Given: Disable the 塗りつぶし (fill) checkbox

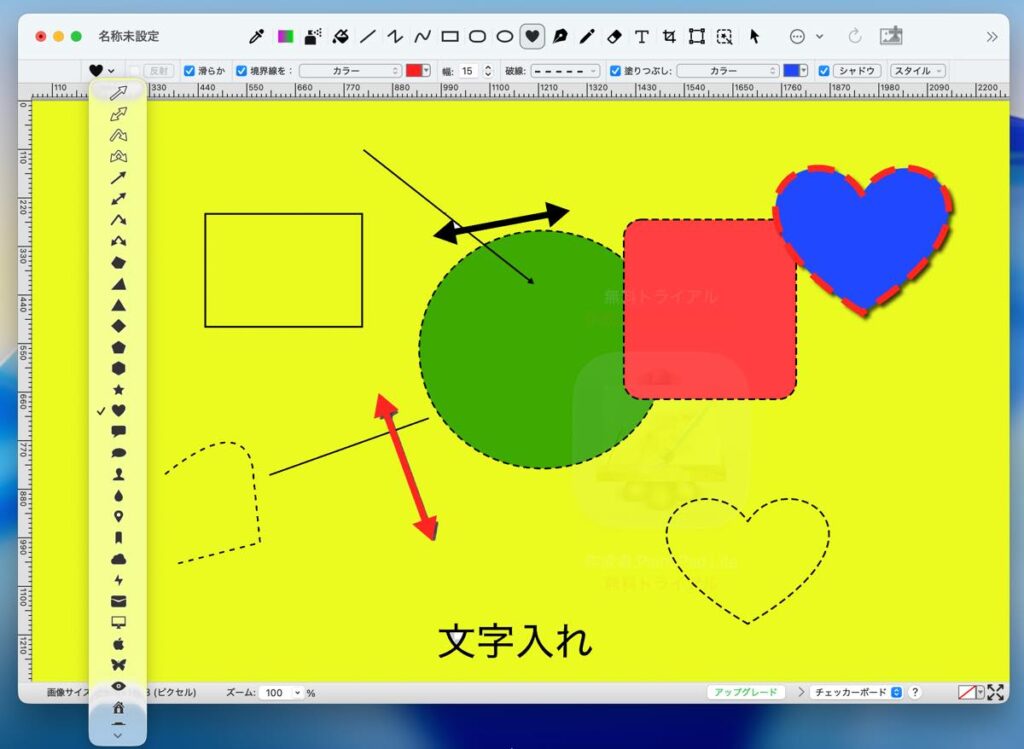Looking at the screenshot, I should (615, 71).
